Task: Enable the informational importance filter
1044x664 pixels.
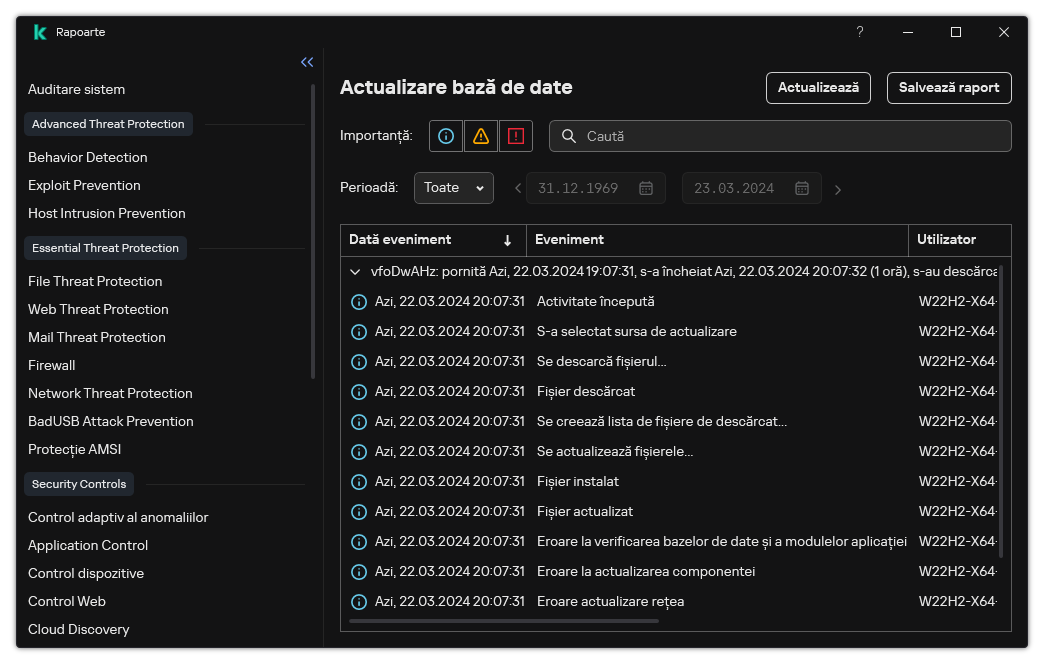Action: pyautogui.click(x=445, y=136)
